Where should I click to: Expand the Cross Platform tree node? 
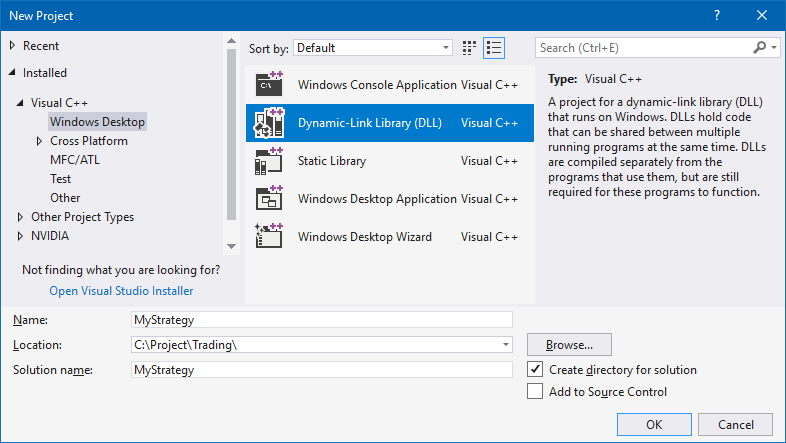pos(38,141)
